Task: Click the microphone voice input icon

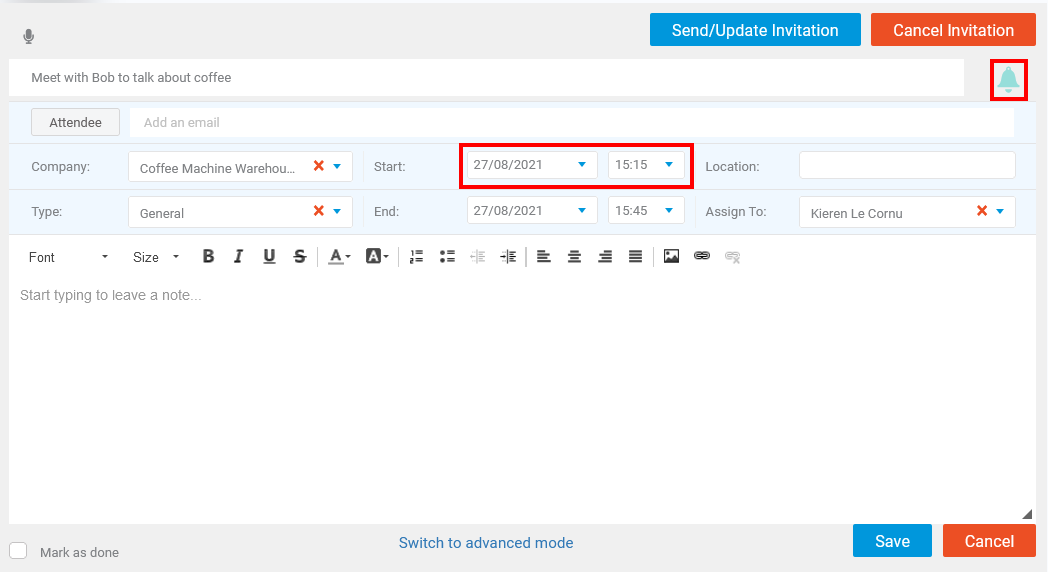Action: coord(28,36)
